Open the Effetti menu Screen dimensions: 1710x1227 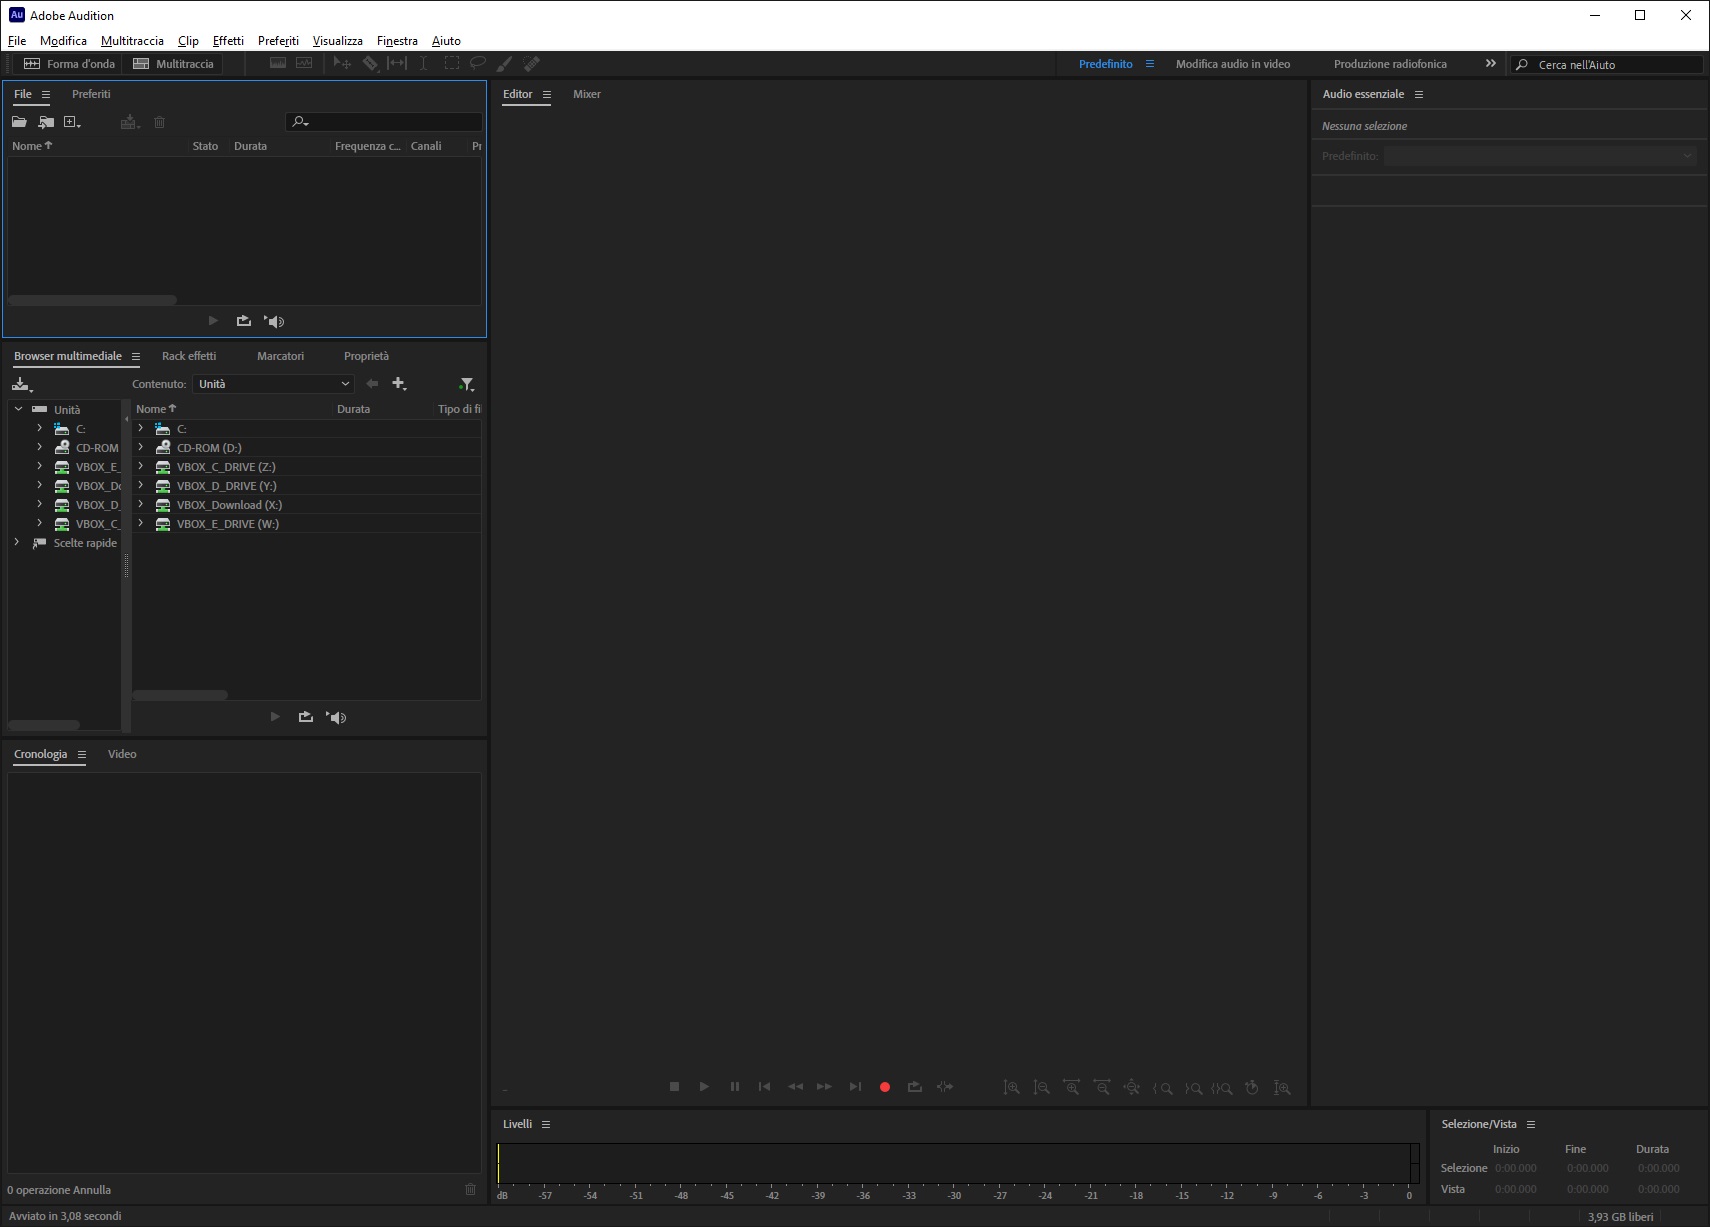click(228, 41)
